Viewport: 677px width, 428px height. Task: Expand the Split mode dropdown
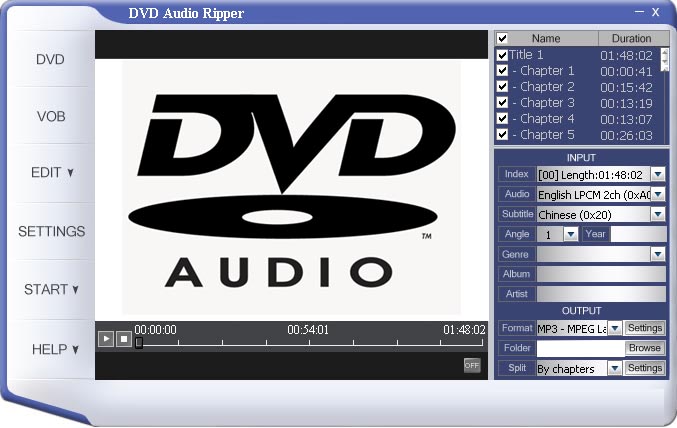(x=615, y=368)
